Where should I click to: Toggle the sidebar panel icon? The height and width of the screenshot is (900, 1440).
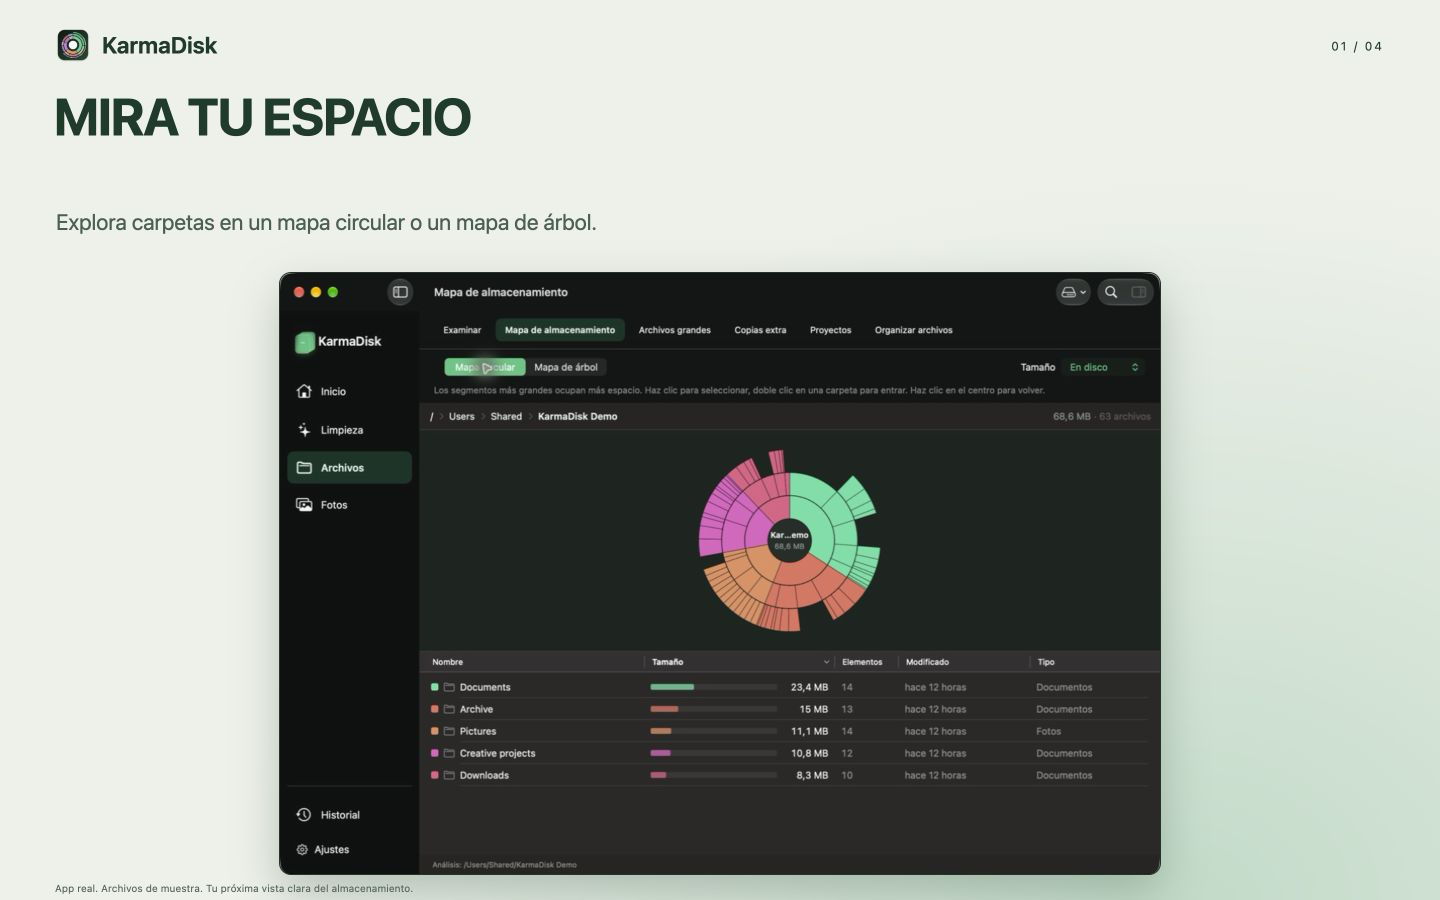(x=400, y=292)
